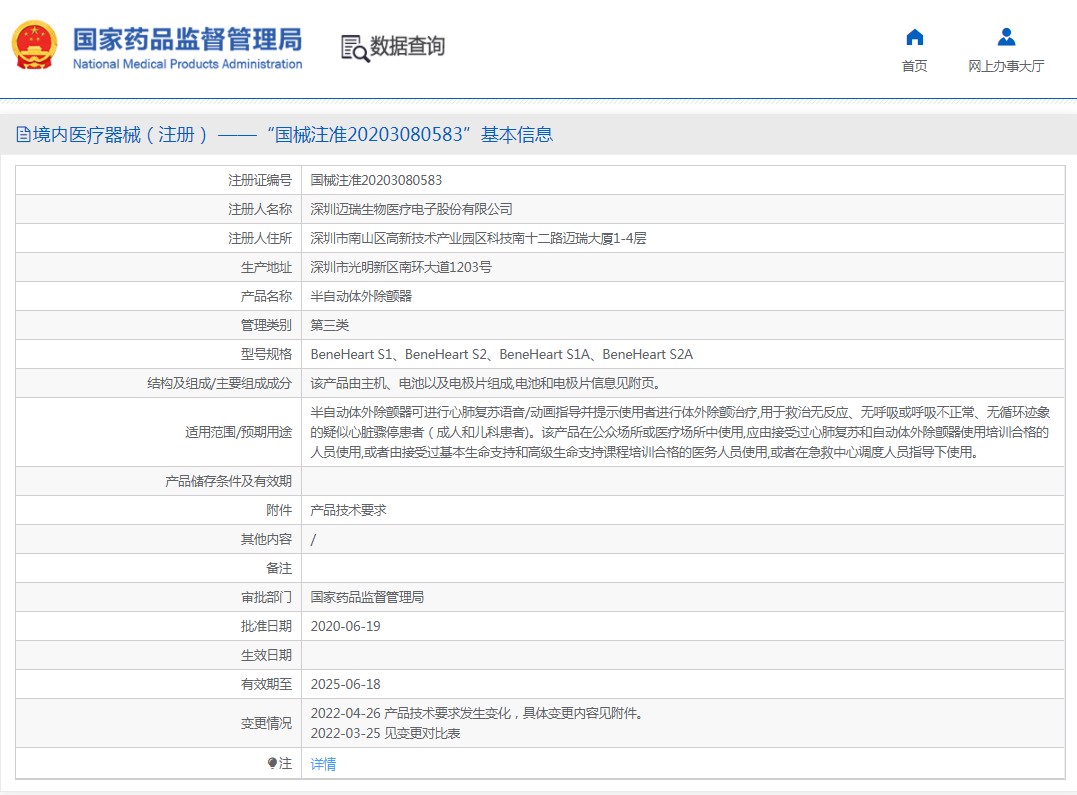Click the home house icon
Image resolution: width=1077 pixels, height=795 pixels.
click(x=914, y=38)
